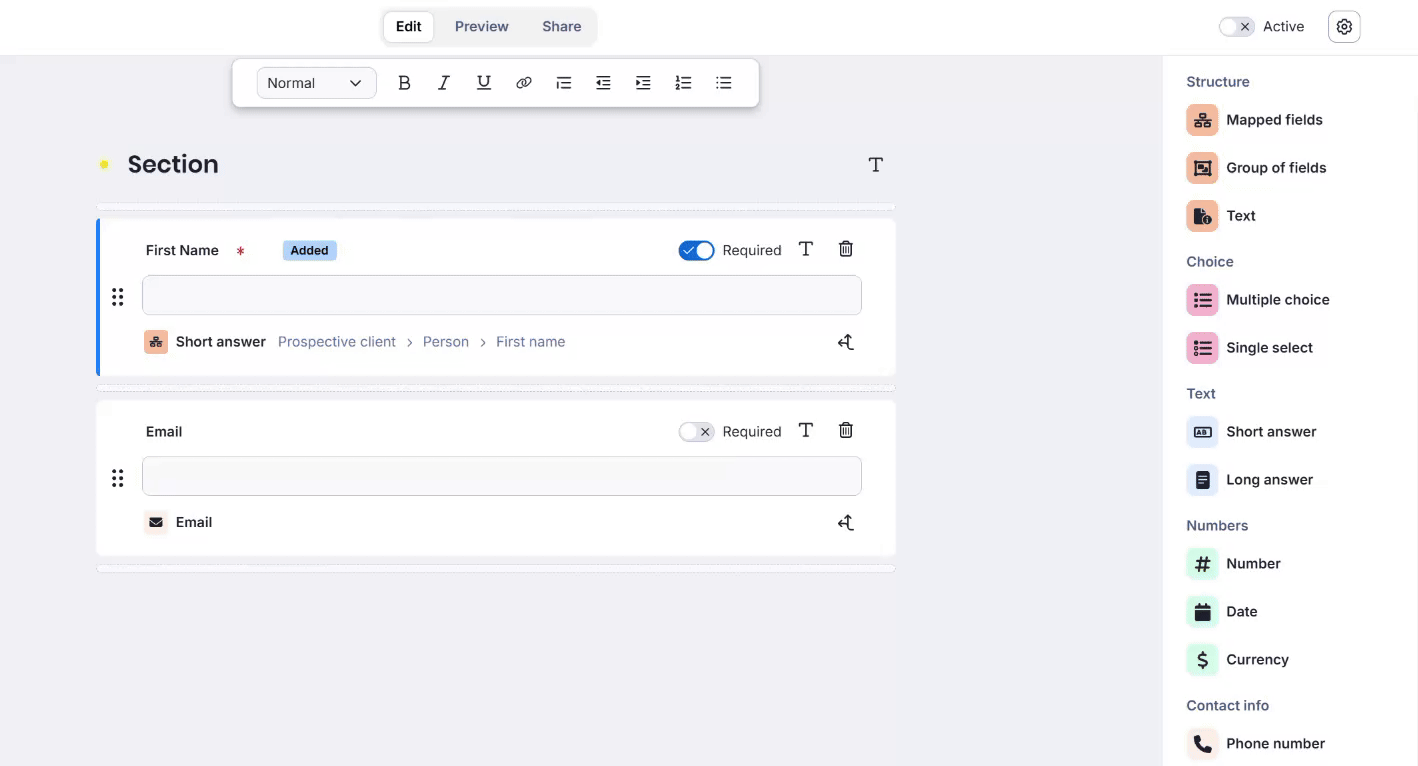Click the First Name field label

182,250
